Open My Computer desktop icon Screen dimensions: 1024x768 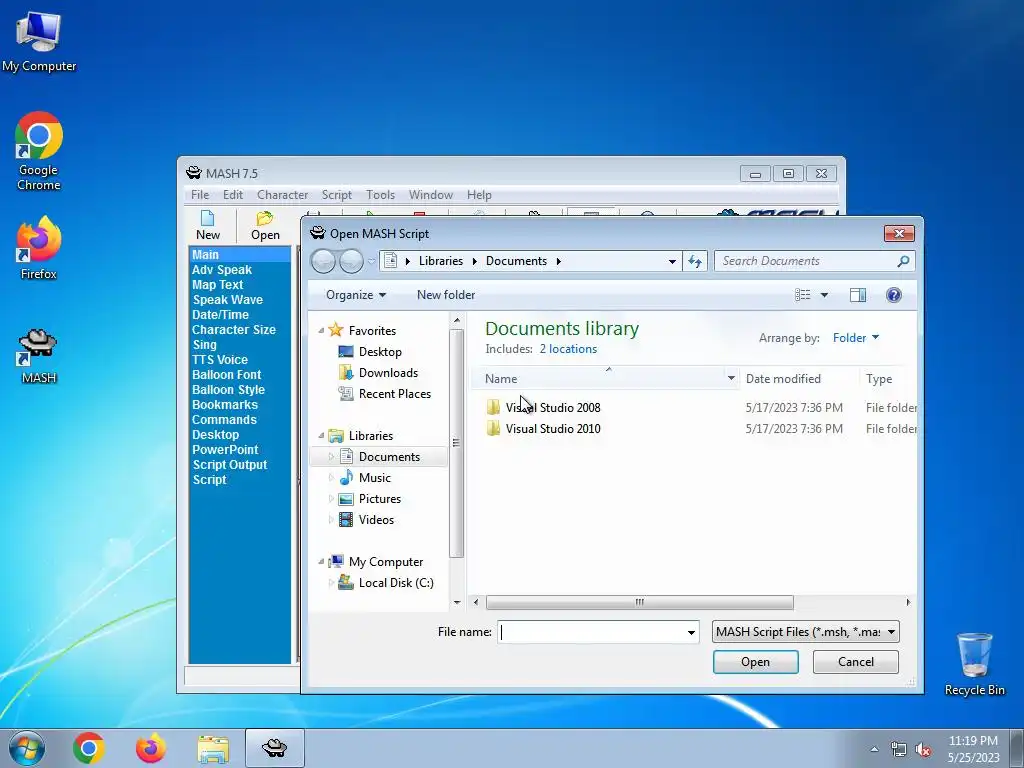click(x=39, y=42)
